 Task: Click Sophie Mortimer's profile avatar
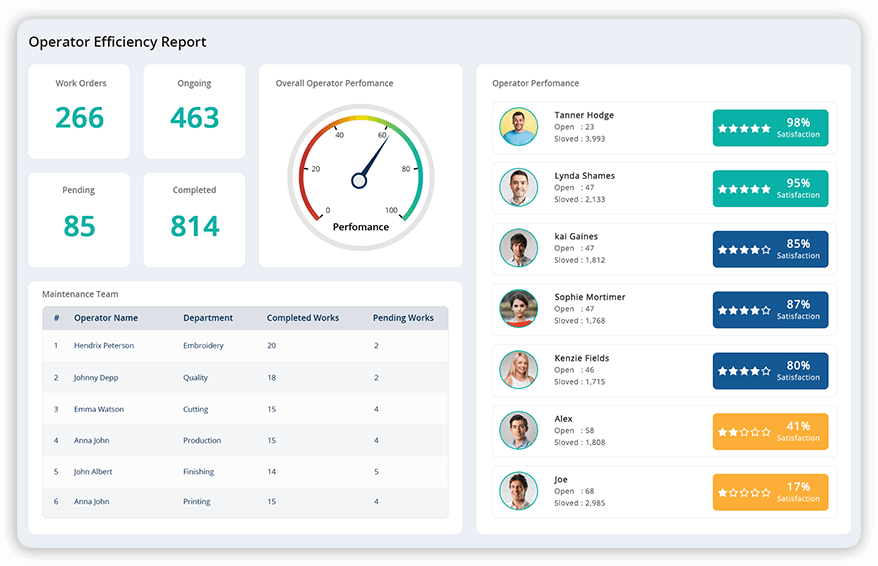[x=518, y=309]
